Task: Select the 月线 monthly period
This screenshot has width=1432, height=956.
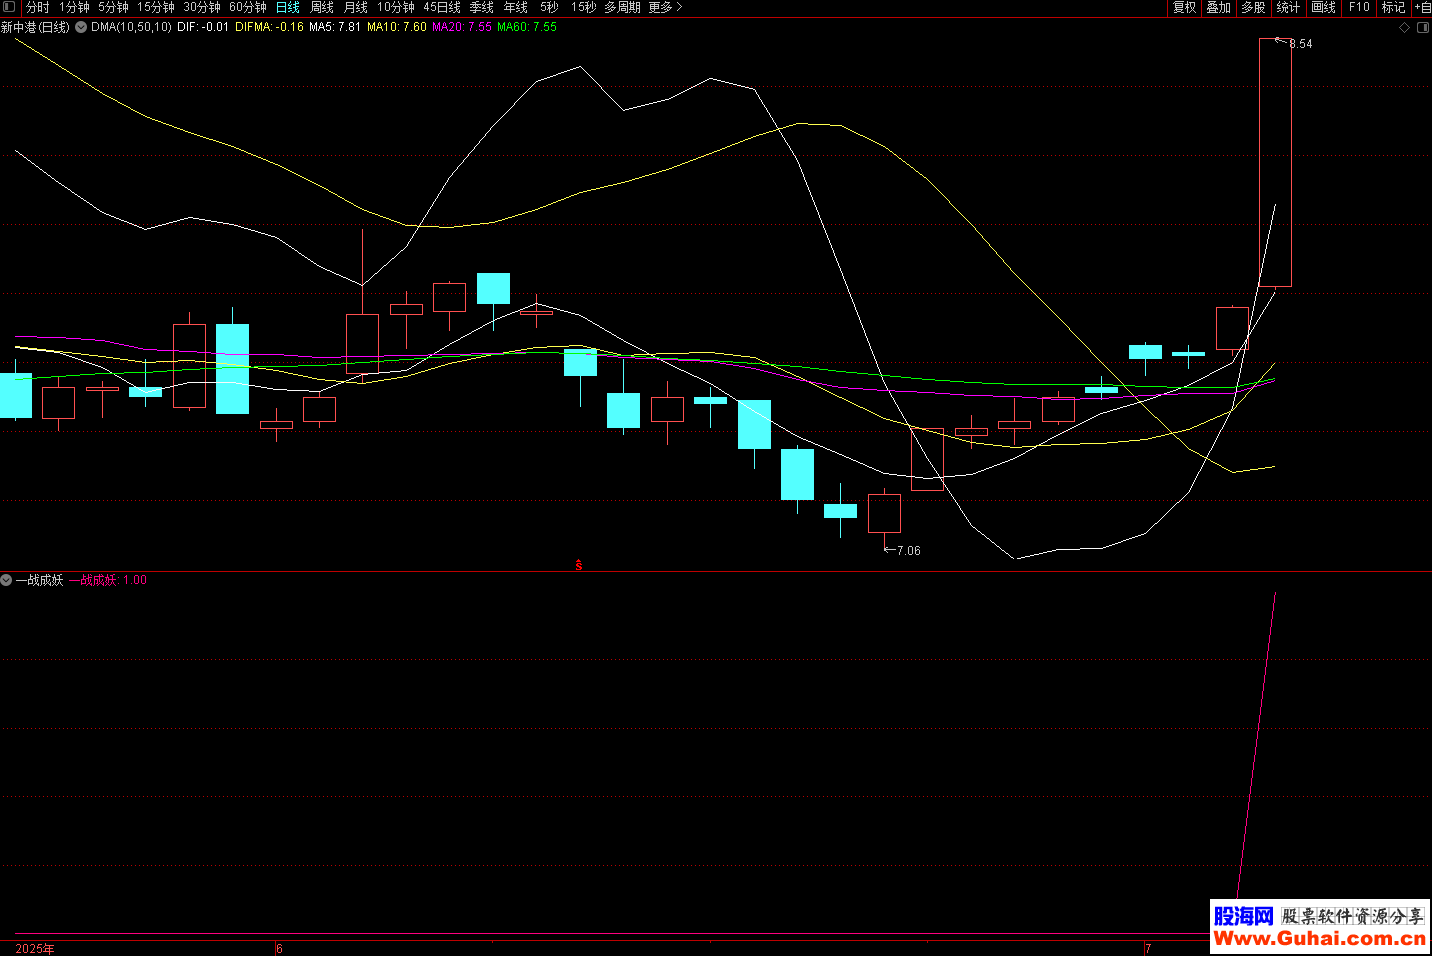Action: (356, 7)
